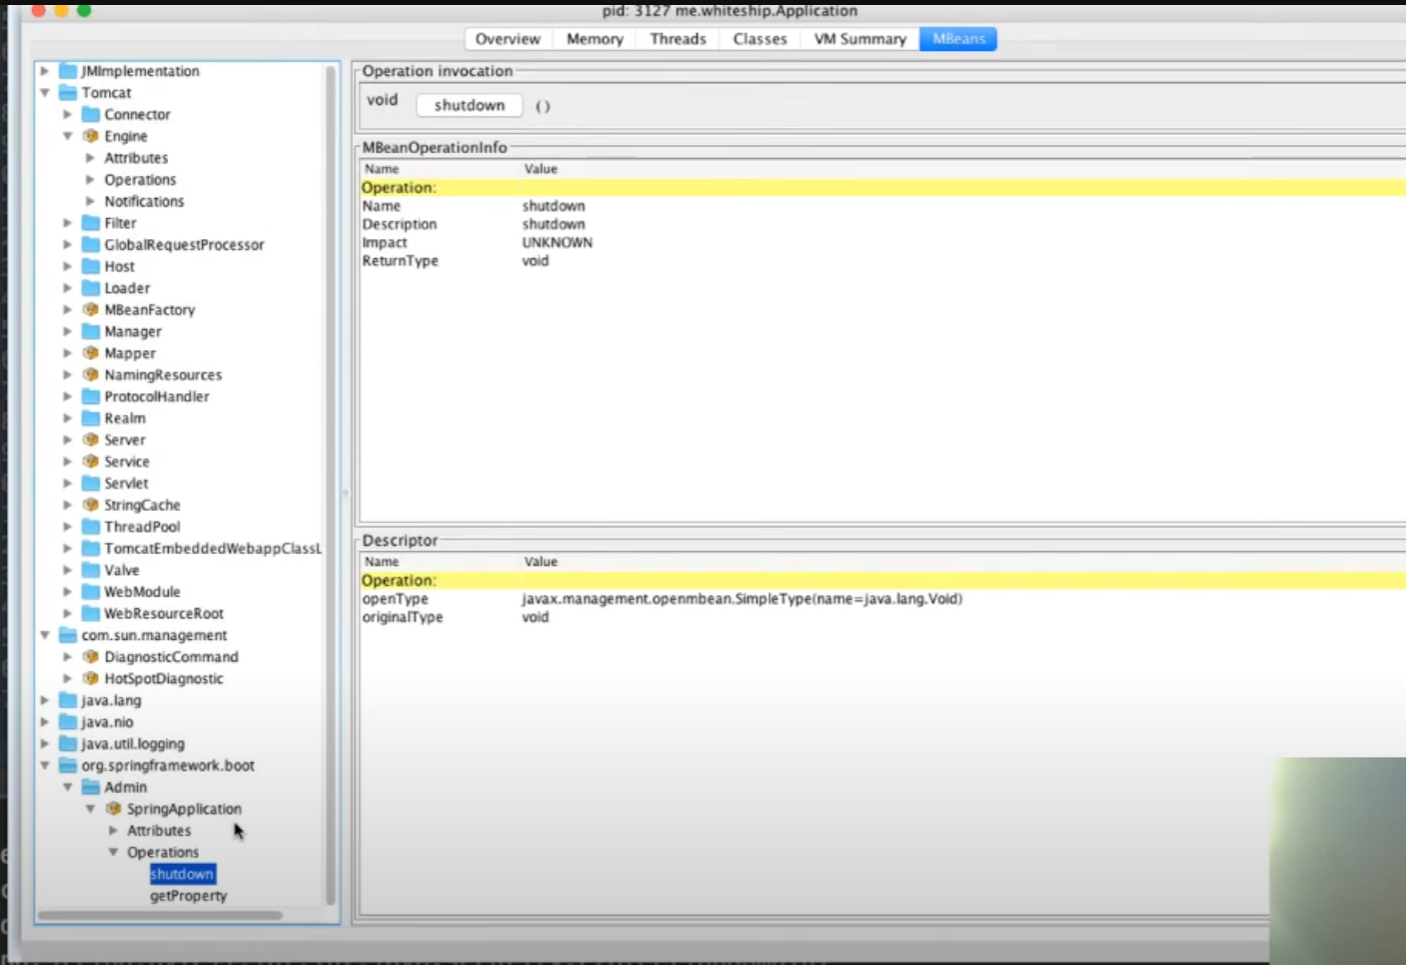This screenshot has width=1406, height=965.
Task: Click the openType descriptor value
Action: [x=742, y=599]
